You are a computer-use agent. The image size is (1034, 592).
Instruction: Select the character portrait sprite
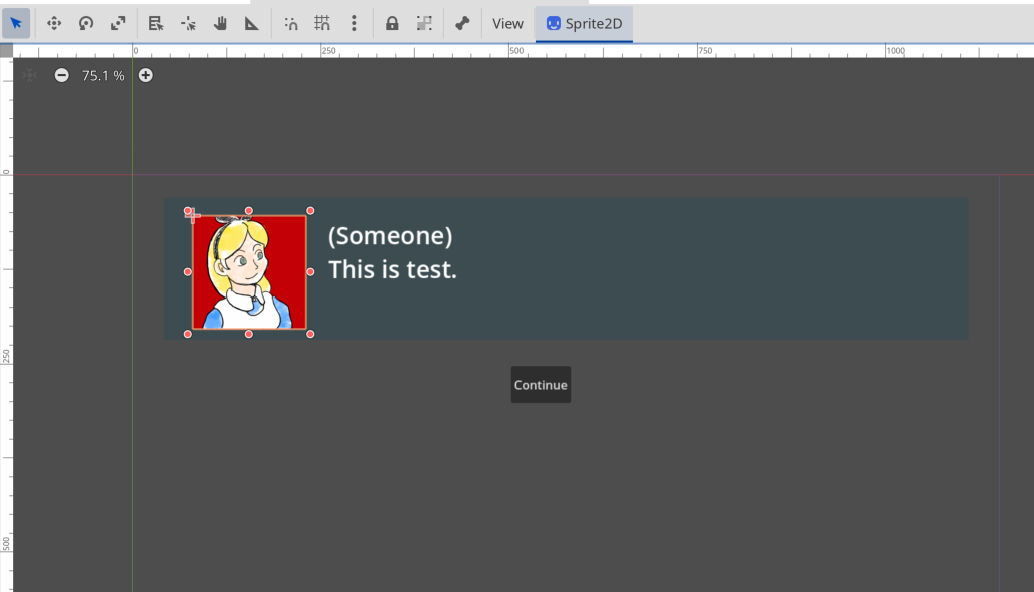(x=249, y=272)
